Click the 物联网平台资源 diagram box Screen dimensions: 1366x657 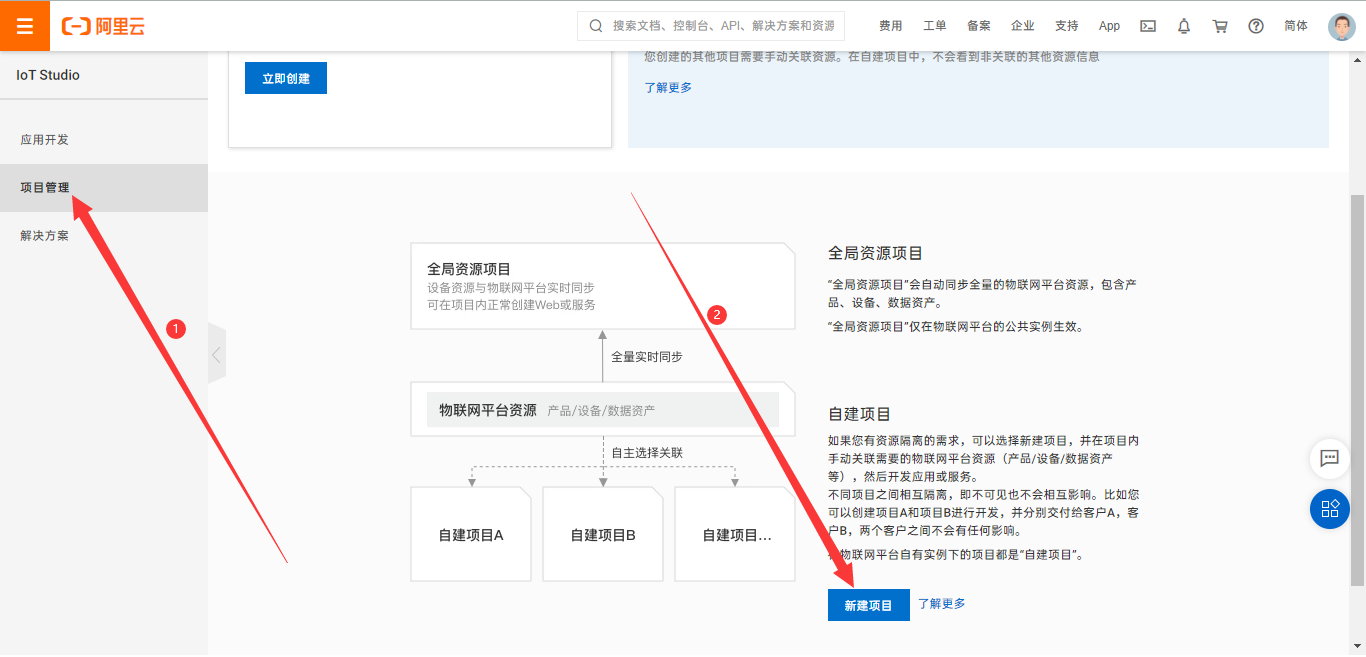603,410
